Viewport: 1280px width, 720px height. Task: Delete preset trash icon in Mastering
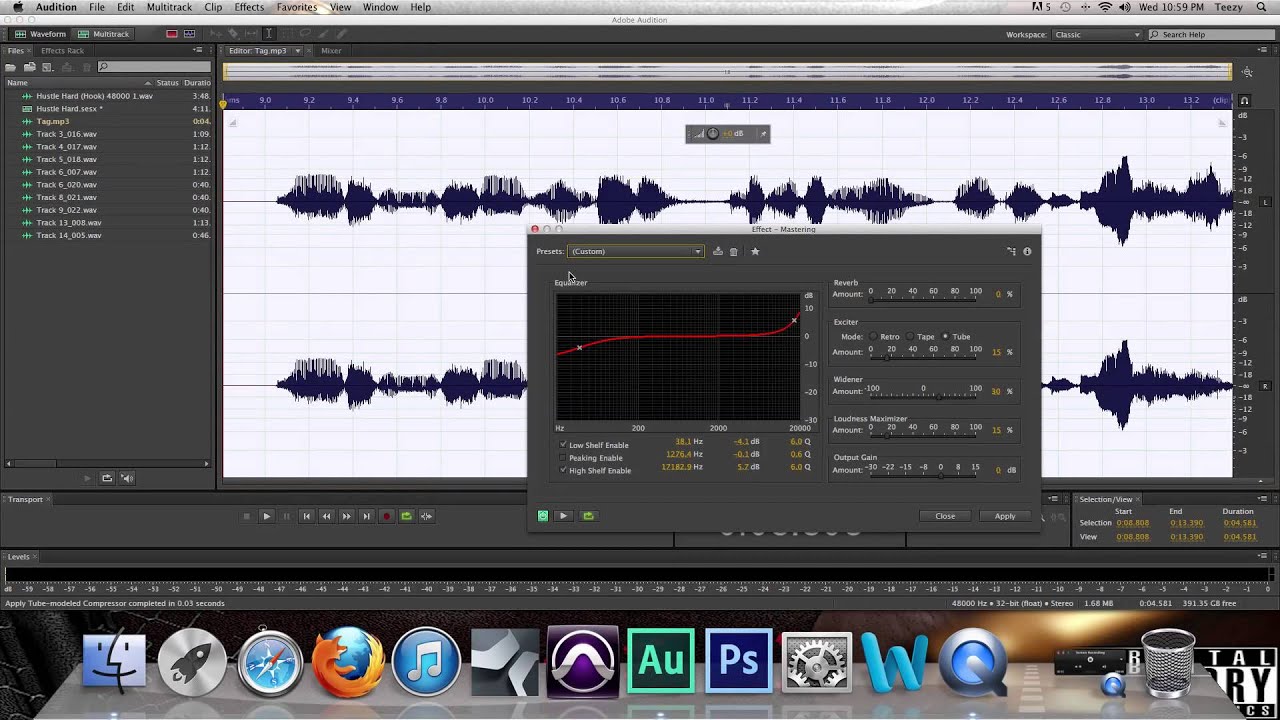click(733, 251)
